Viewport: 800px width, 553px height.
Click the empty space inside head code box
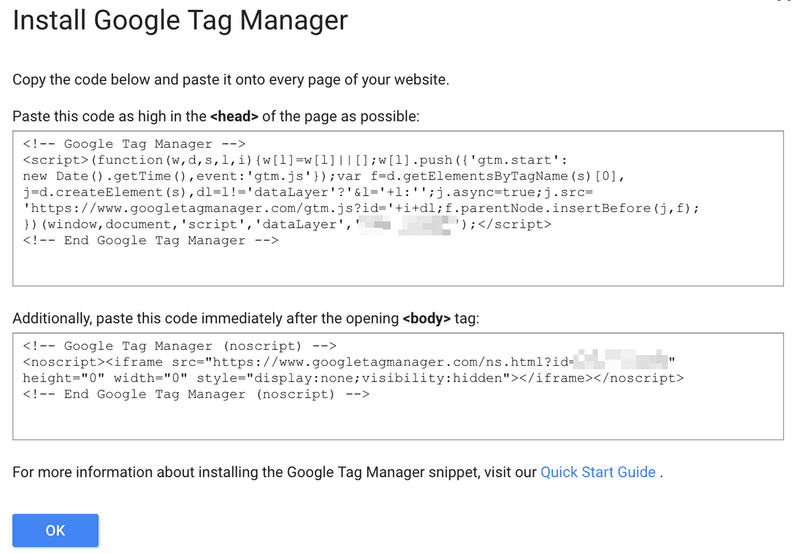pos(398,266)
